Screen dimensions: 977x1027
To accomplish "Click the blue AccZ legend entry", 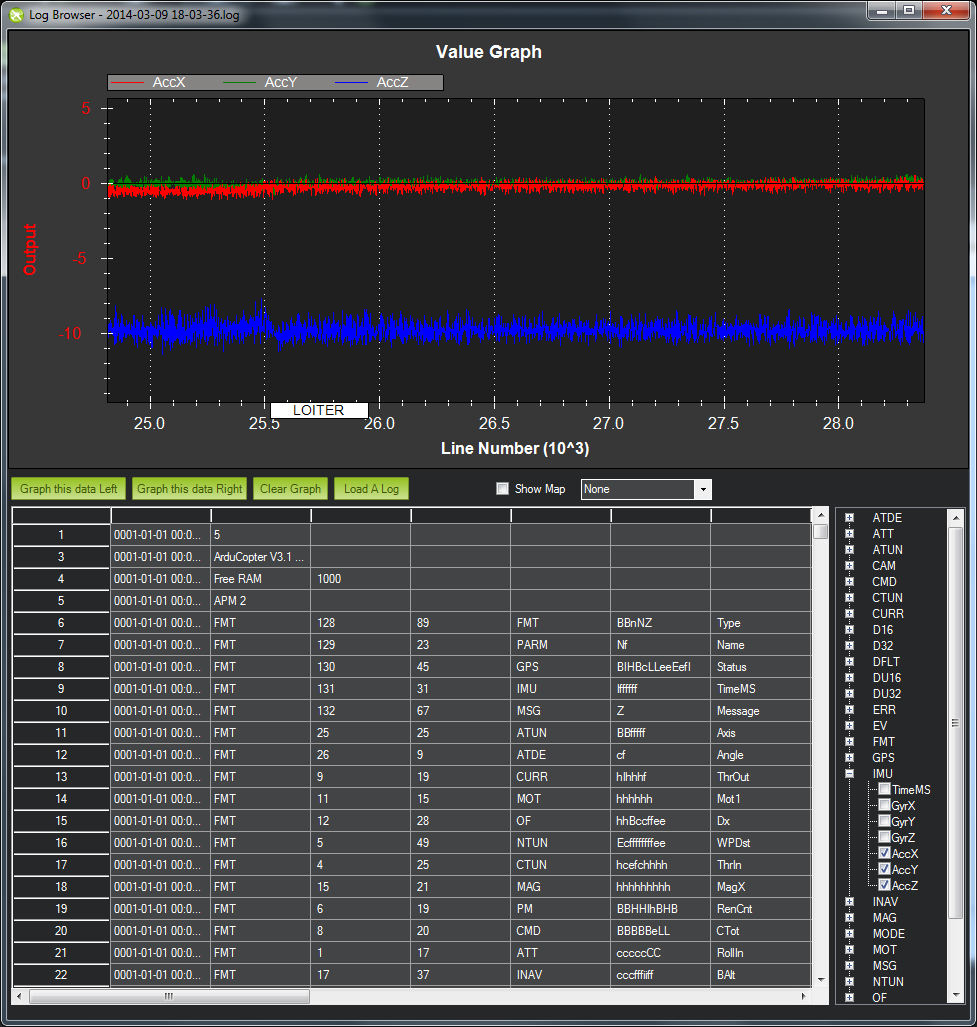I will pyautogui.click(x=392, y=83).
